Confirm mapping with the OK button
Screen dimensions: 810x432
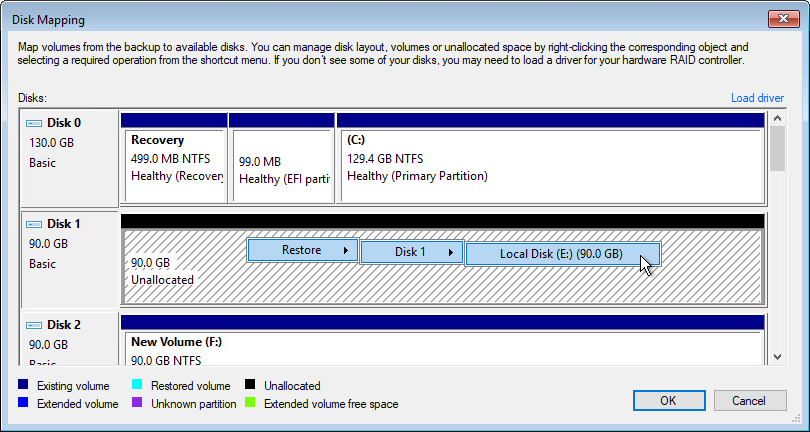pos(669,400)
